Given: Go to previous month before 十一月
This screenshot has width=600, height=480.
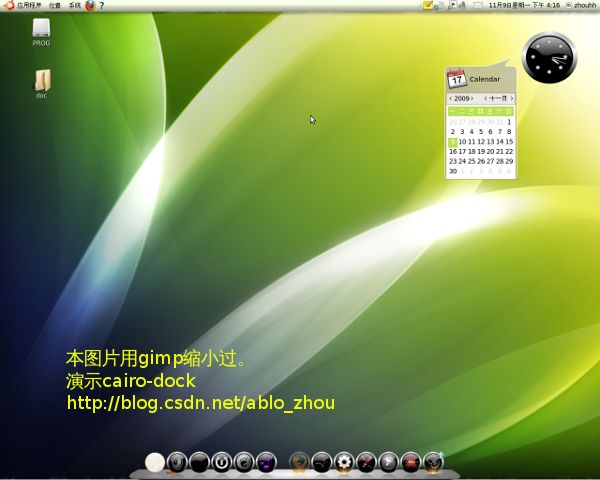Looking at the screenshot, I should click(x=486, y=99).
